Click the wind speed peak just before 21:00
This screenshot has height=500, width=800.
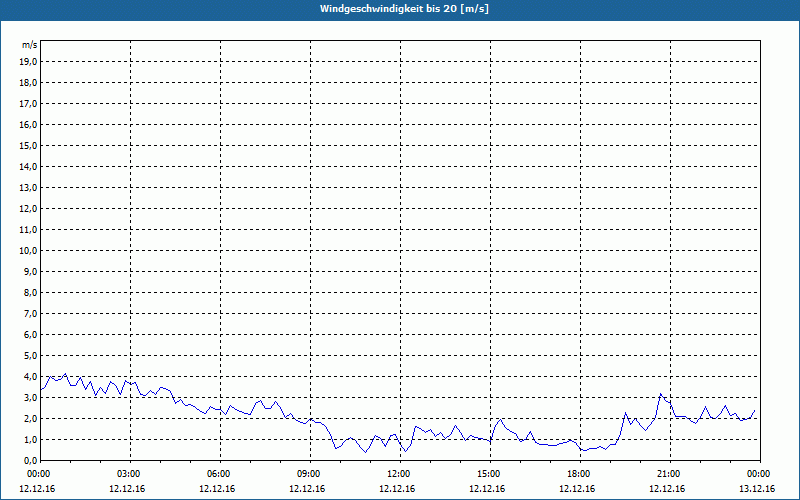click(660, 395)
